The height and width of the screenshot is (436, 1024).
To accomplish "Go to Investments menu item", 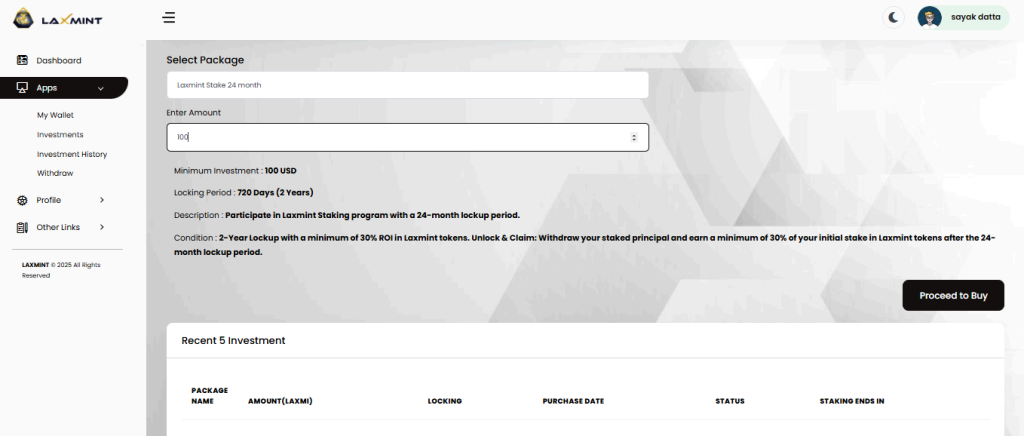I will pyautogui.click(x=60, y=134).
